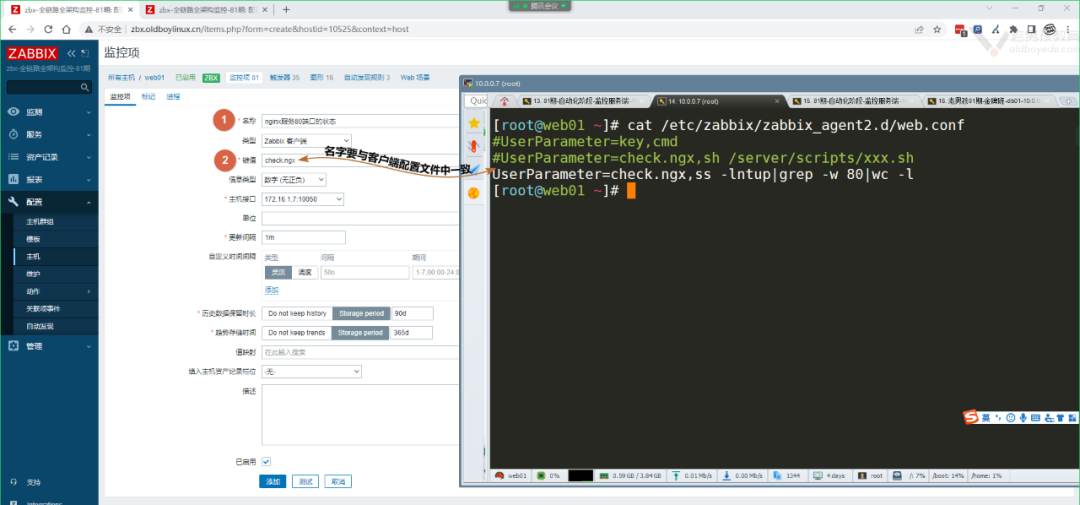Click the share icon in address bar
Screen dimensions: 1080x505
point(919,30)
